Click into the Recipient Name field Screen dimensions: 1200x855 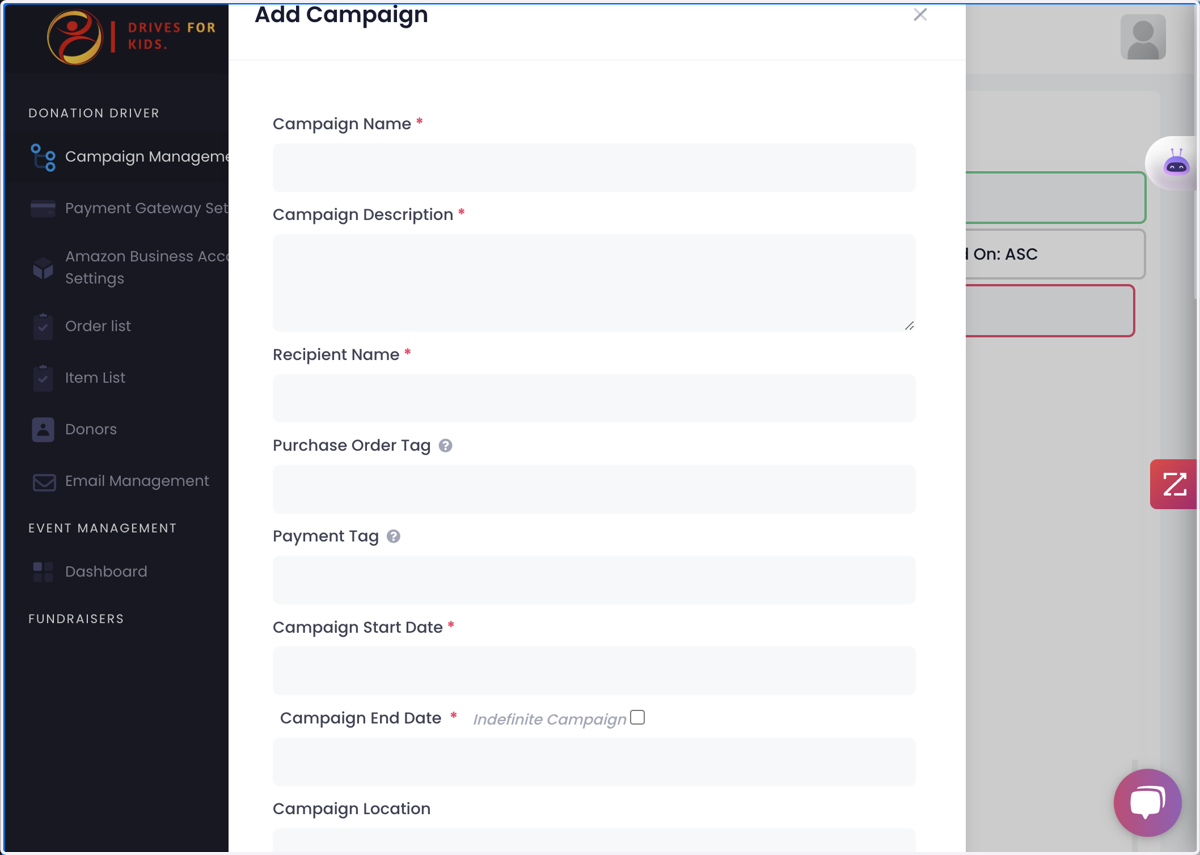click(594, 398)
